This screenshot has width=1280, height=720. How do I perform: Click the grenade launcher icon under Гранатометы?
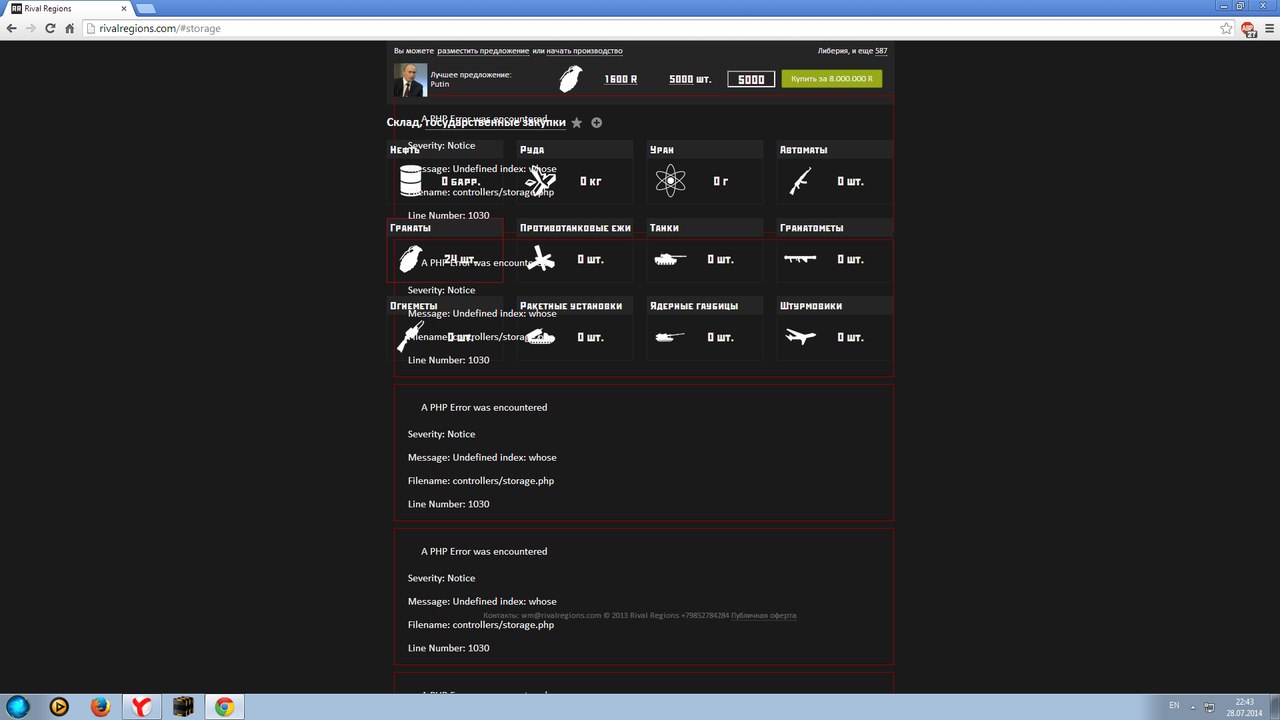point(800,258)
